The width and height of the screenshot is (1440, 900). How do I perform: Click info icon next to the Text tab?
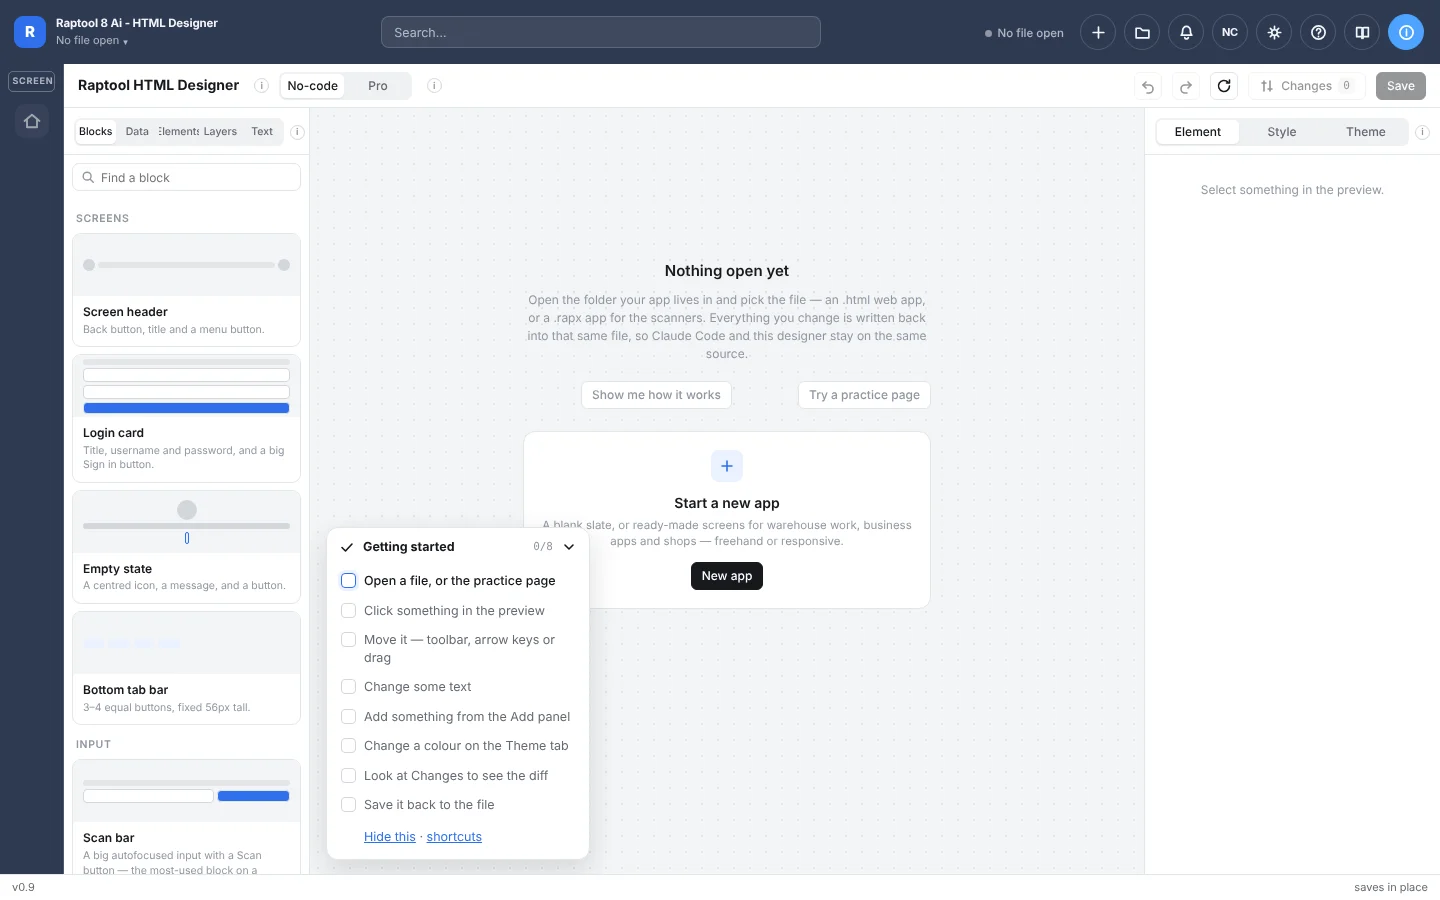[297, 132]
